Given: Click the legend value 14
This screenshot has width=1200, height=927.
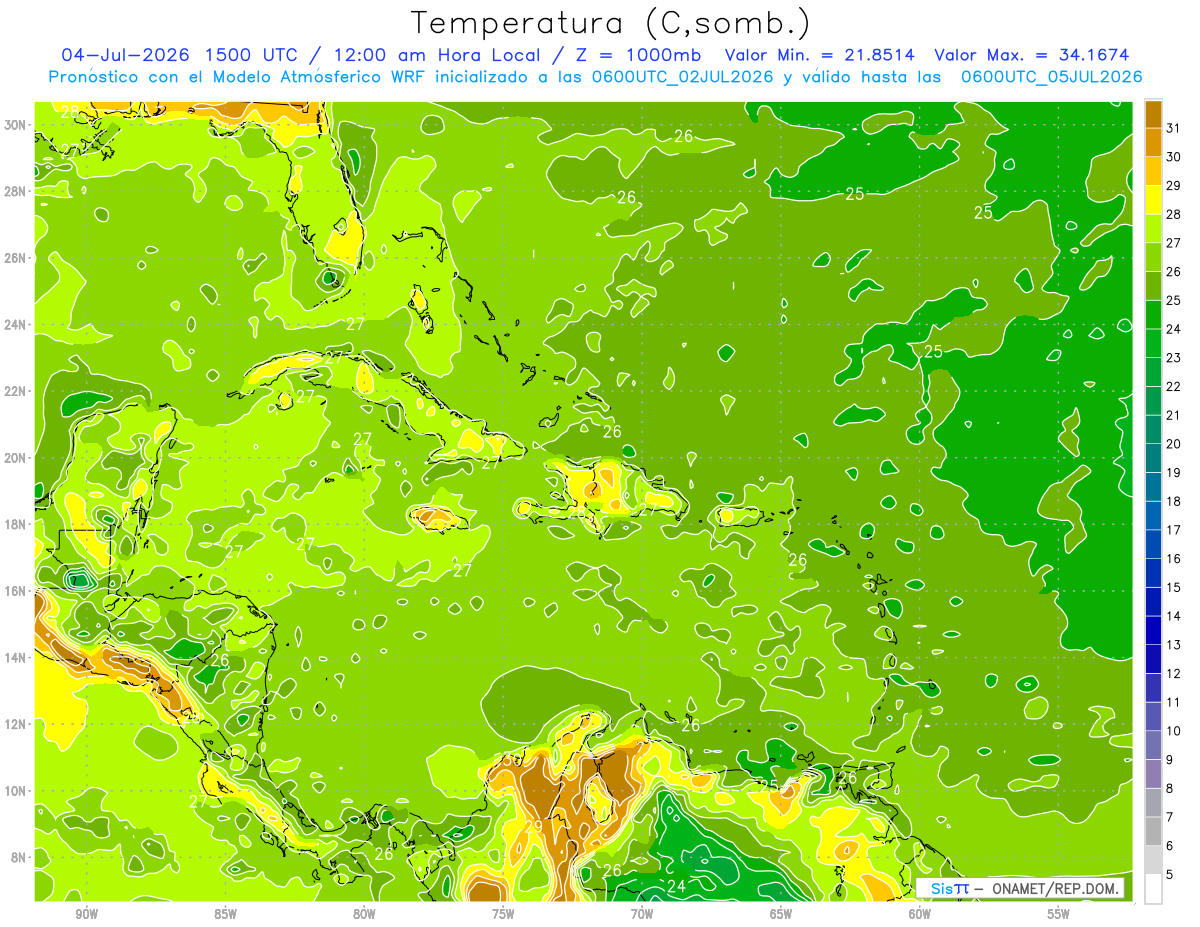Looking at the screenshot, I should 1174,616.
